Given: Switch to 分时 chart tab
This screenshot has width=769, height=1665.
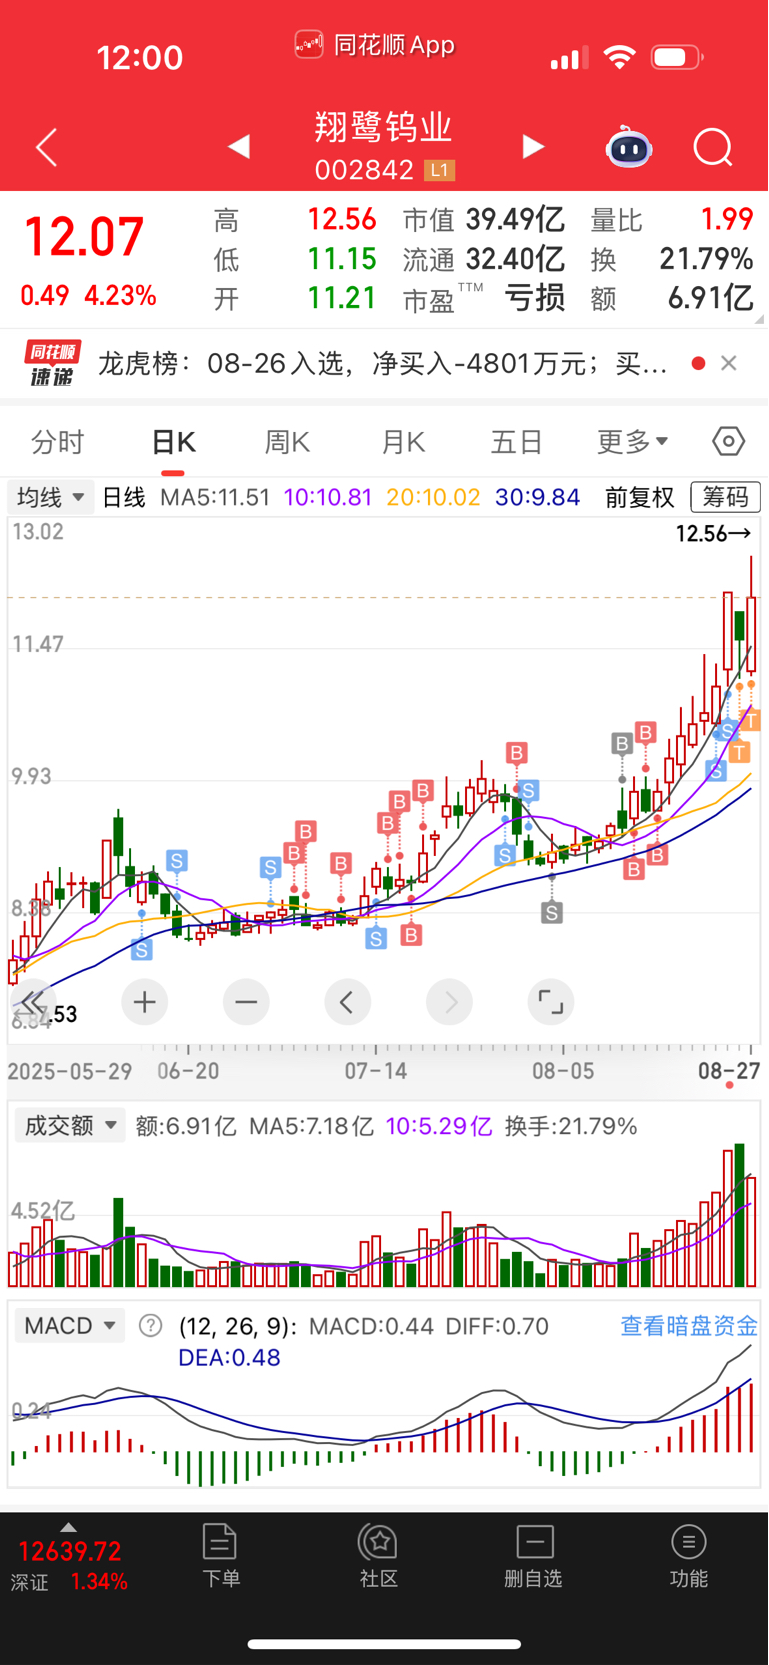Looking at the screenshot, I should tap(58, 442).
